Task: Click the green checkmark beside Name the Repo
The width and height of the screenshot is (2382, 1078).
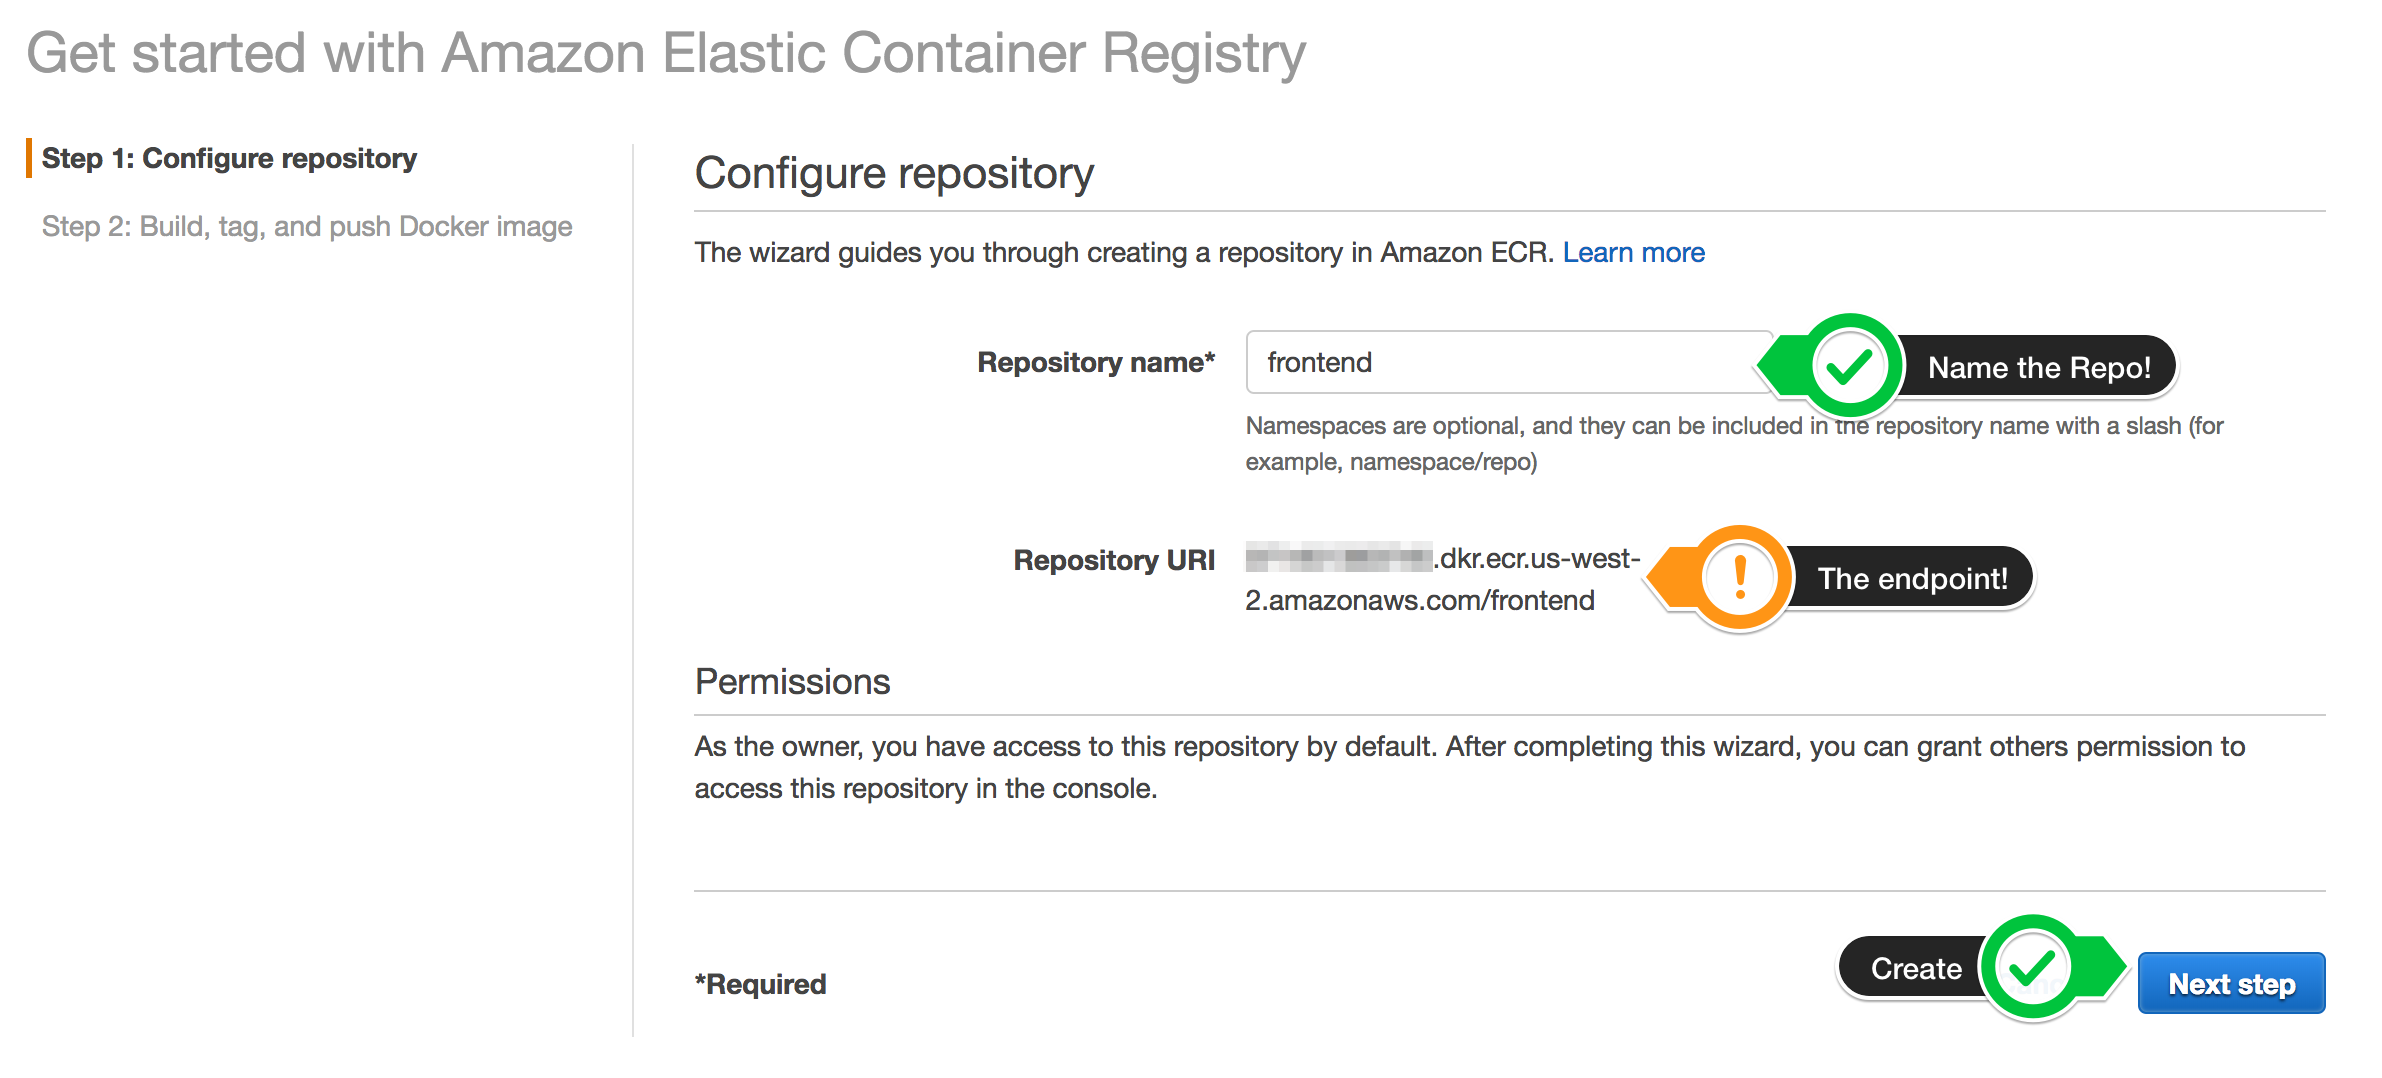Action: 1849,366
